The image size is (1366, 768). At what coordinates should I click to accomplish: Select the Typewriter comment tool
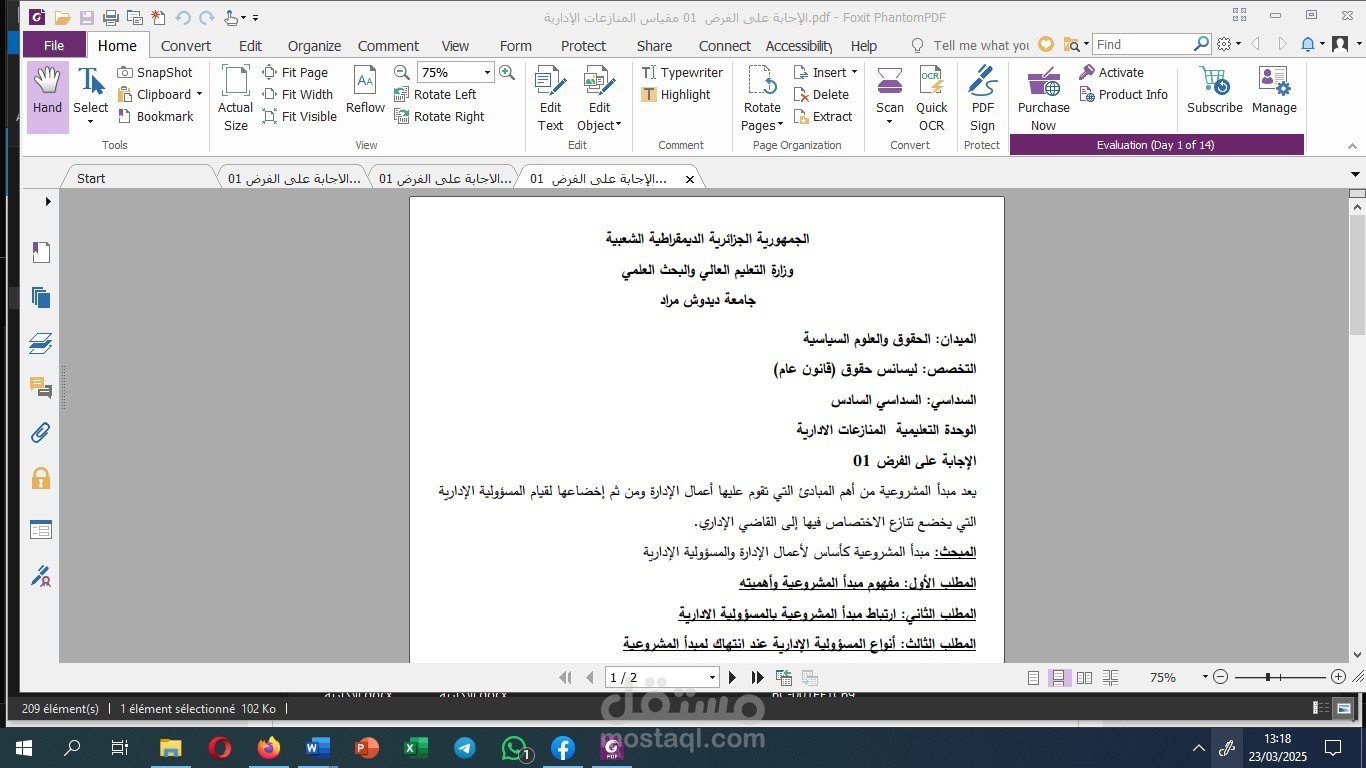pyautogui.click(x=682, y=72)
